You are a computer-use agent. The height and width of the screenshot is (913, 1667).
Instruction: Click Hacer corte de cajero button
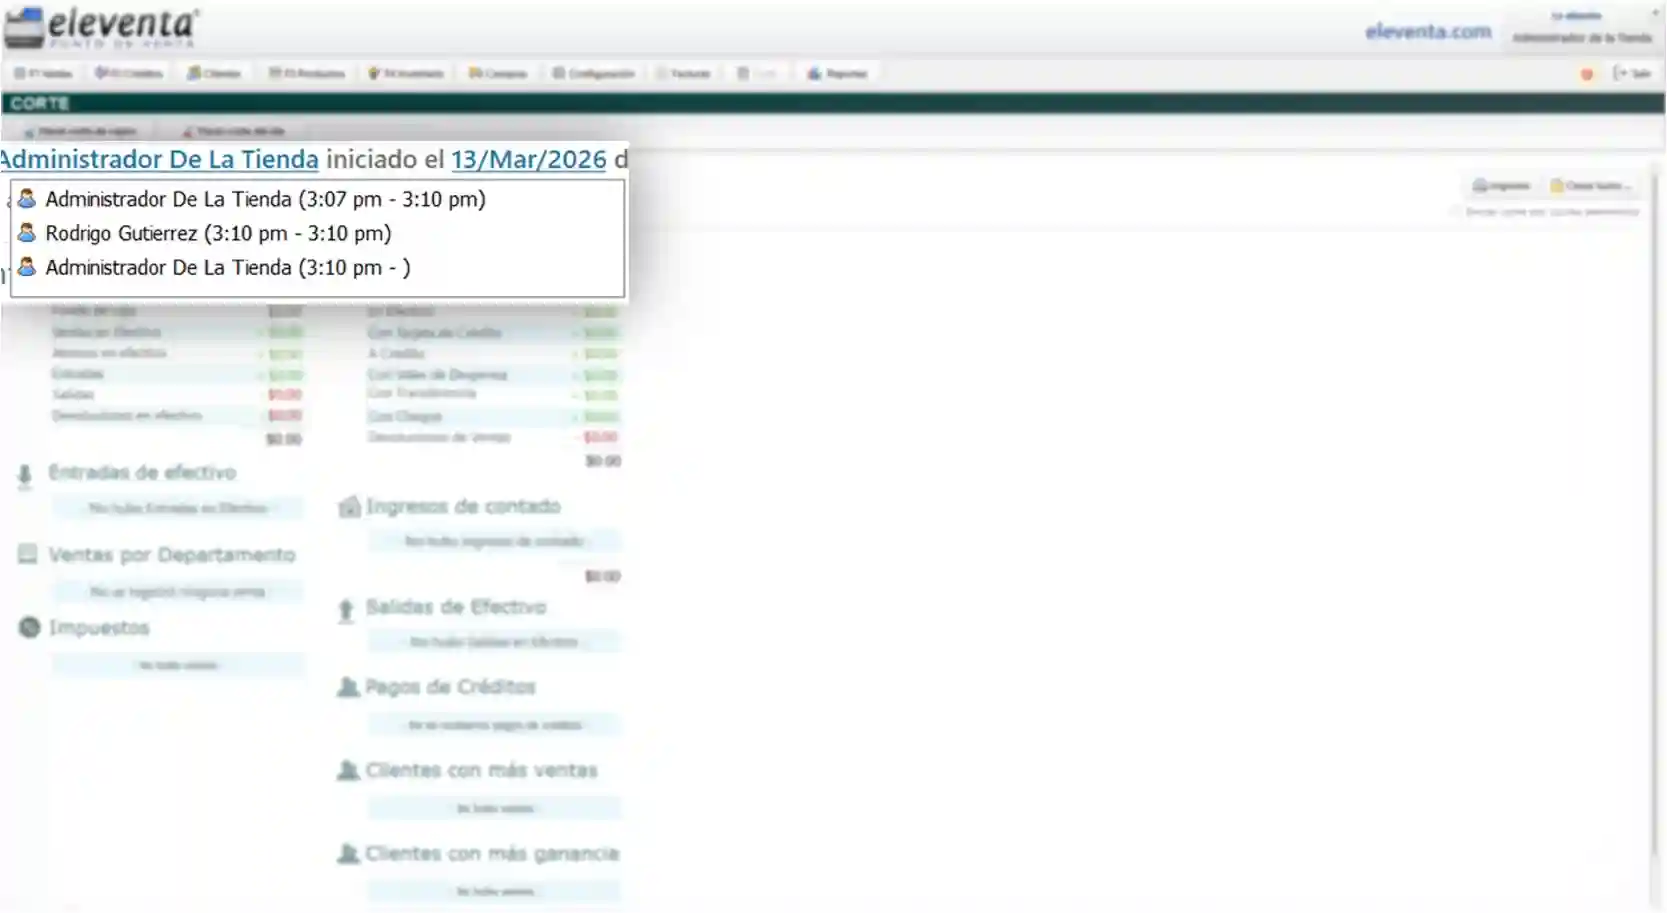[x=80, y=131]
